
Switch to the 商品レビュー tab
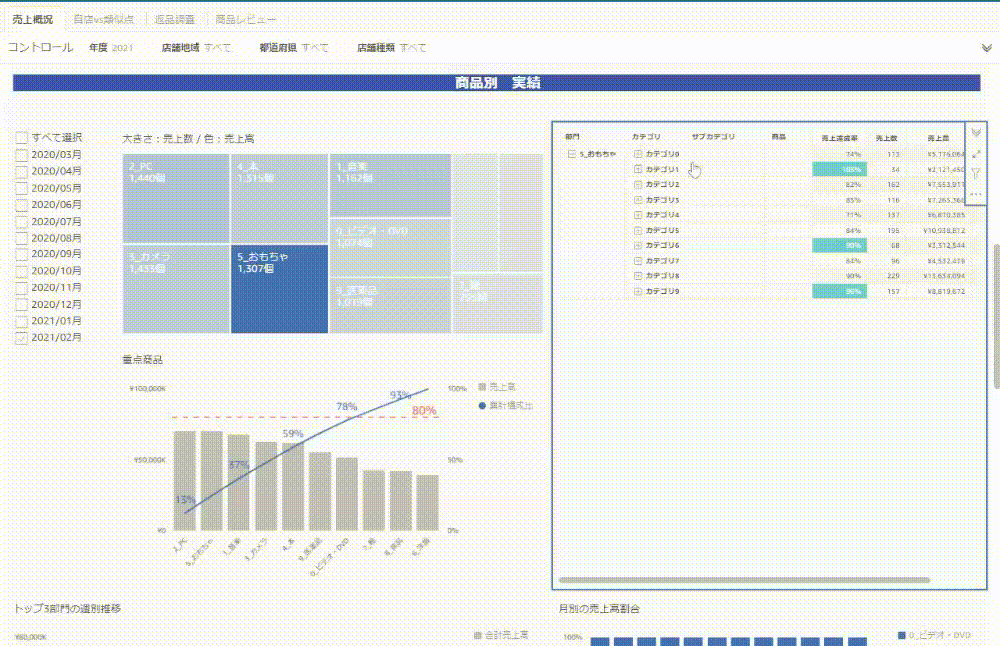coord(246,19)
